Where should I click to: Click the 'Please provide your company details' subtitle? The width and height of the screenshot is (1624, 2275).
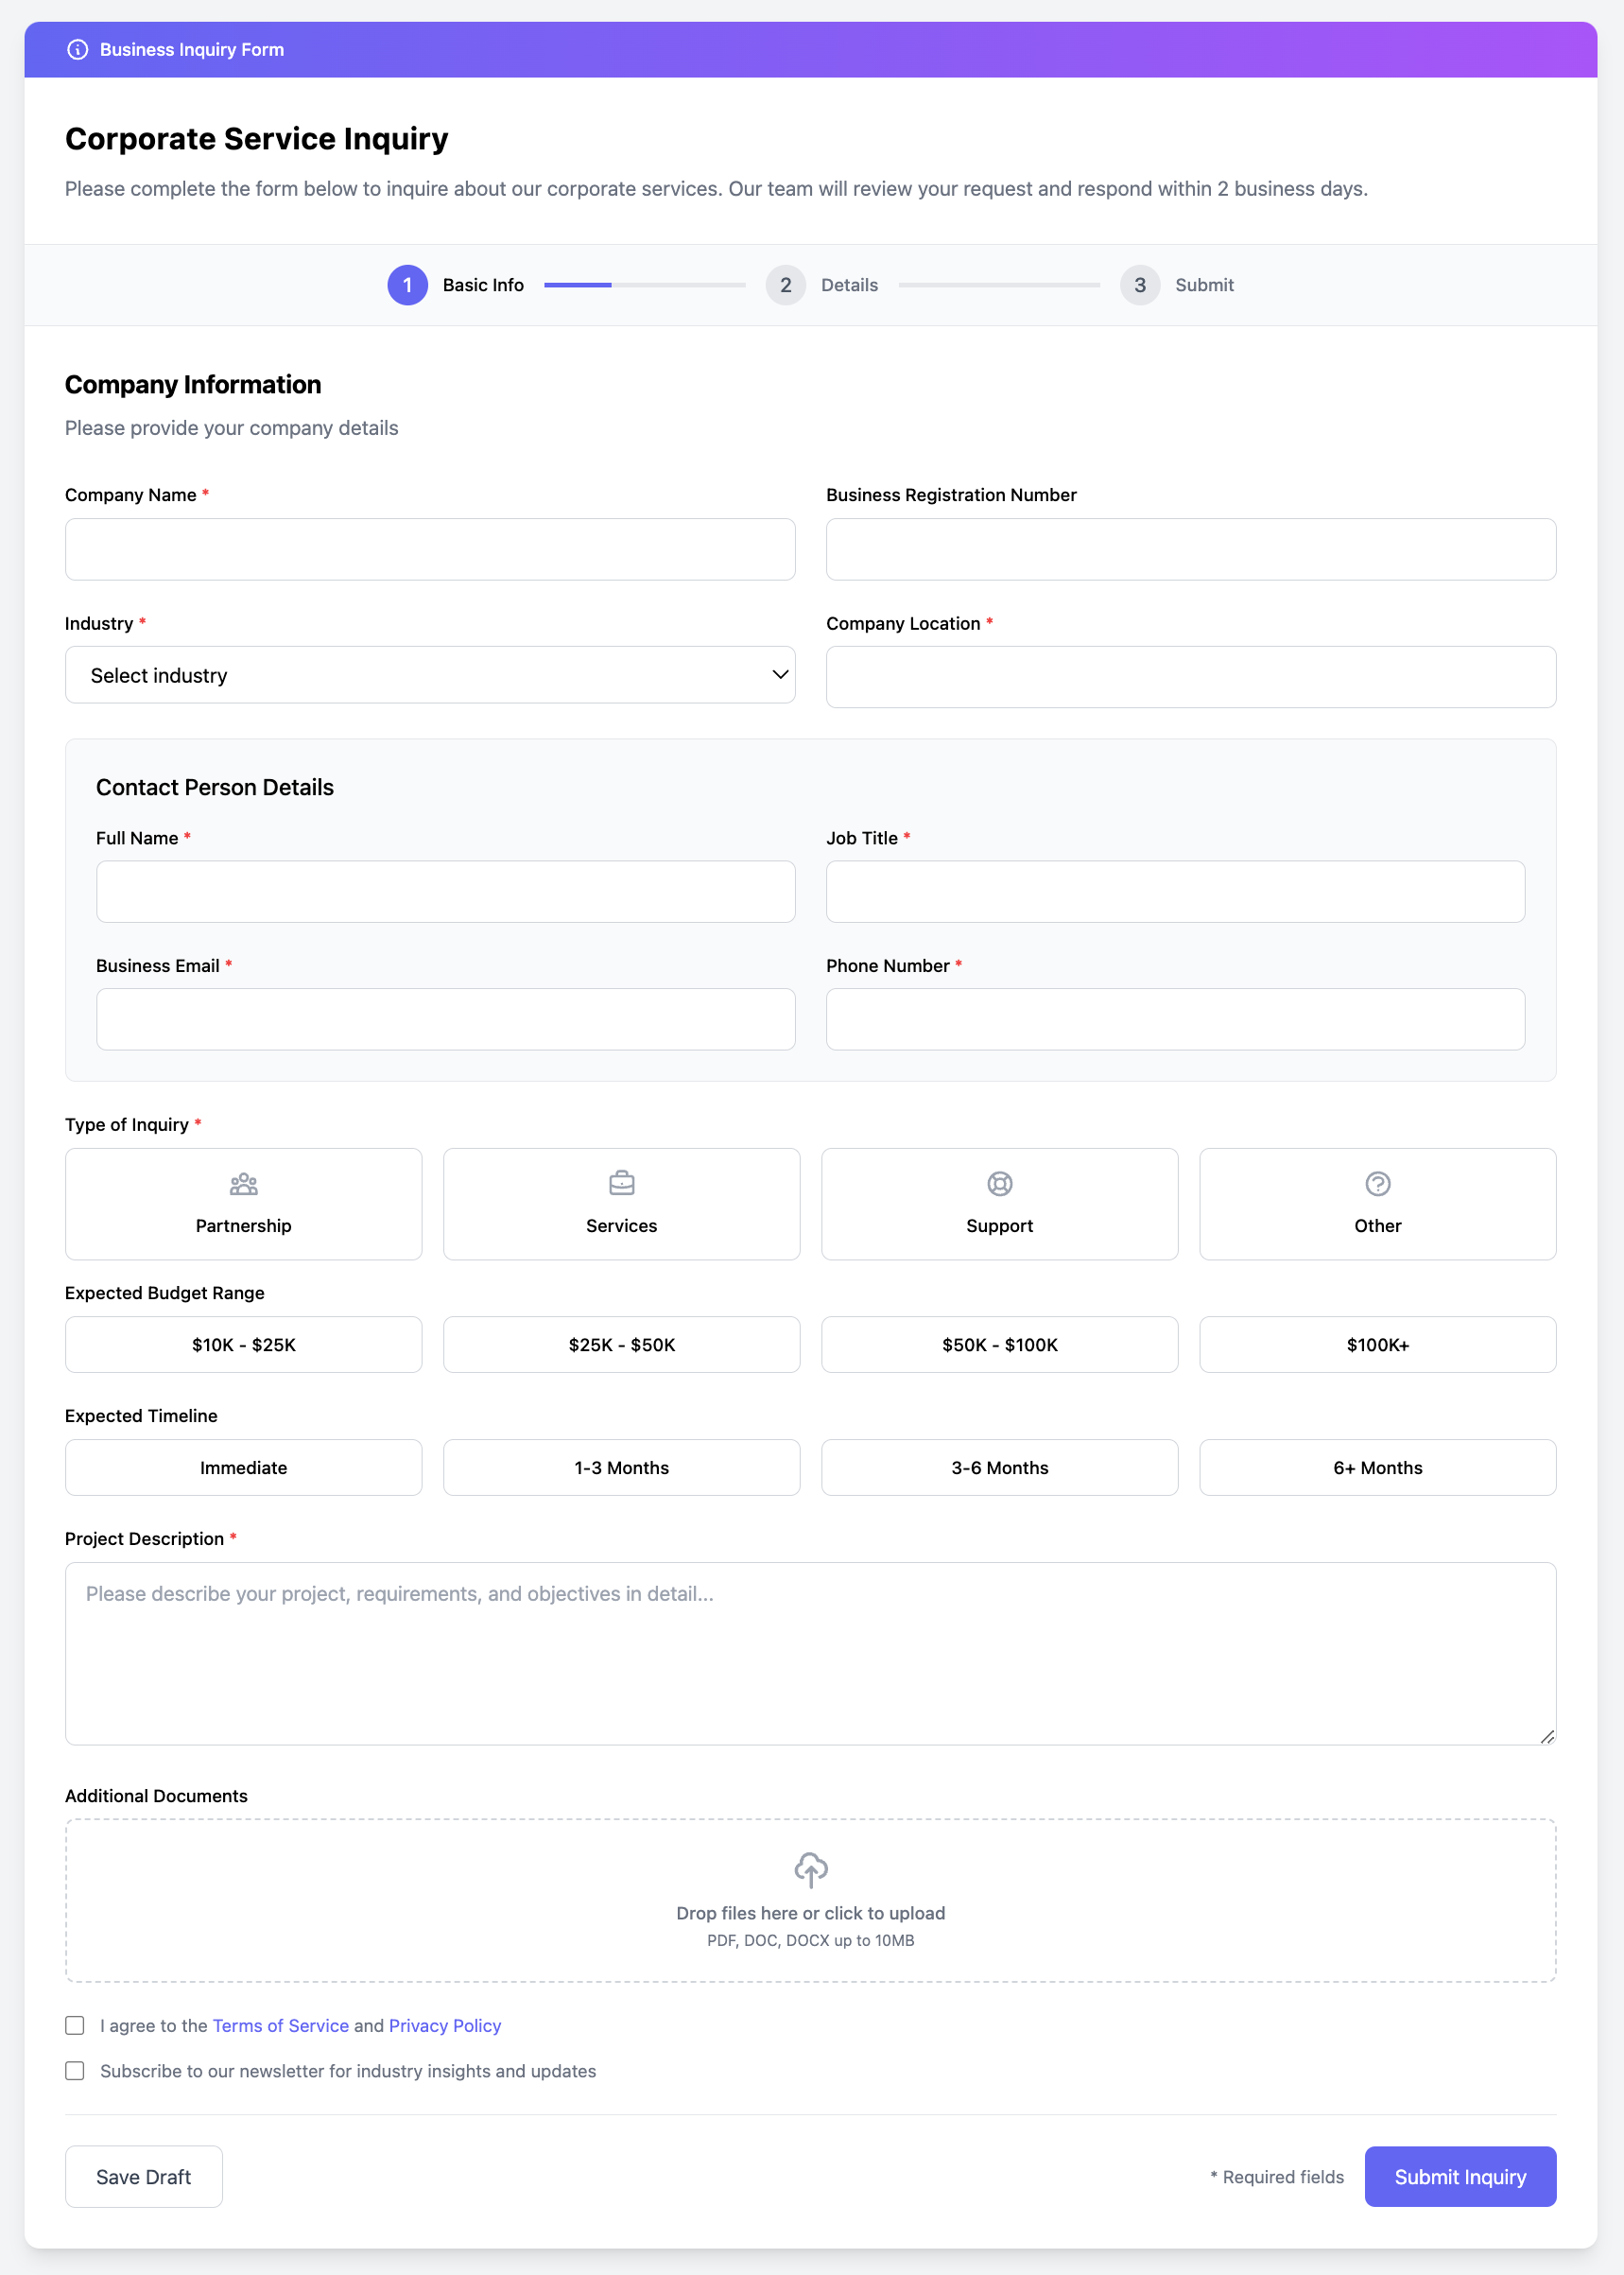tap(232, 428)
